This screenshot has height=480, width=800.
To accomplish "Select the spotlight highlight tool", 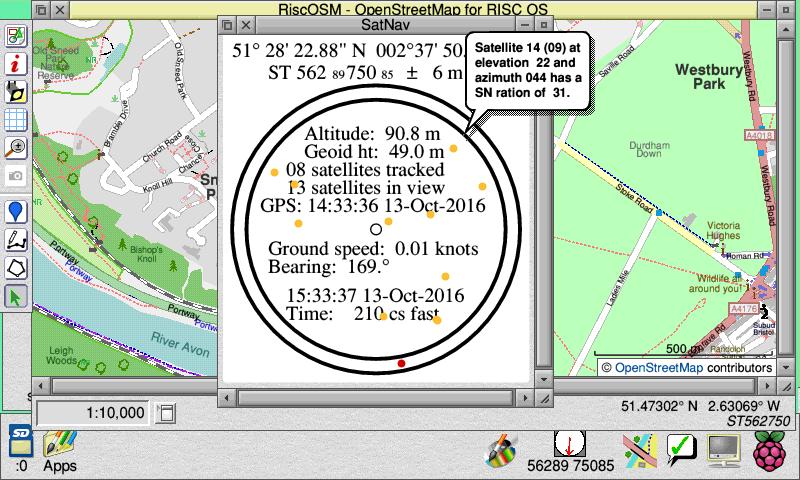I will (x=16, y=92).
